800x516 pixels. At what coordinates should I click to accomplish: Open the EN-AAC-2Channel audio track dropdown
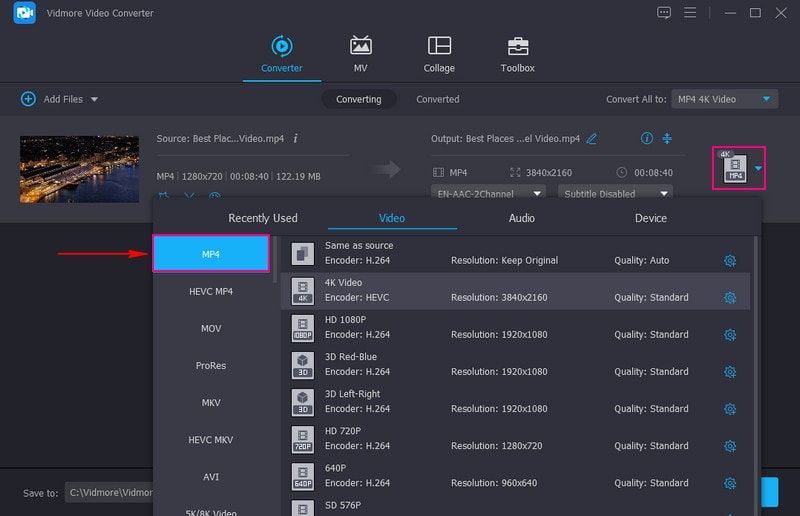[488, 193]
